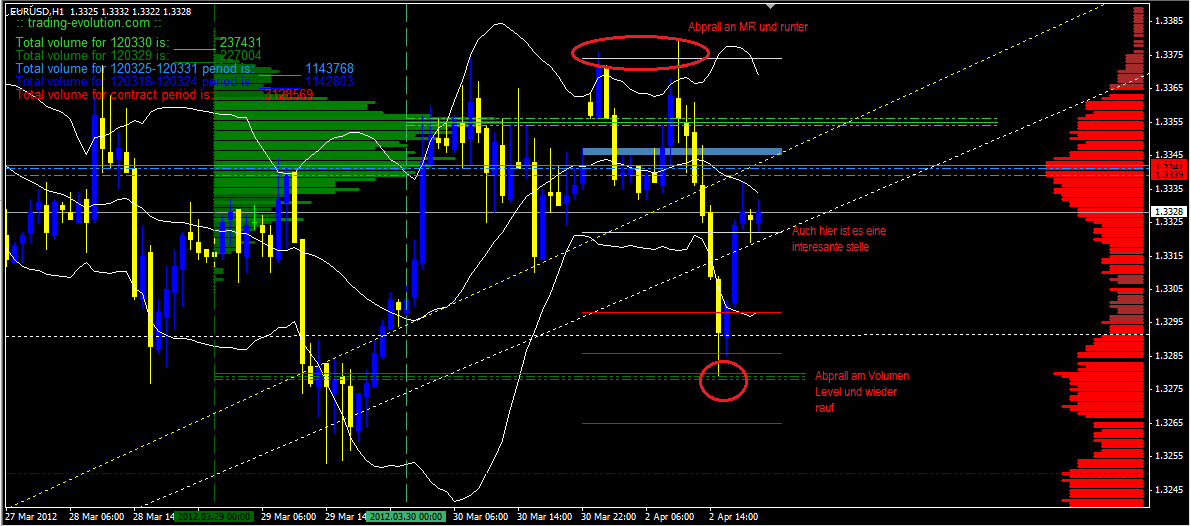
Task: Click price scale value 1.3345
Action: [x=1167, y=155]
